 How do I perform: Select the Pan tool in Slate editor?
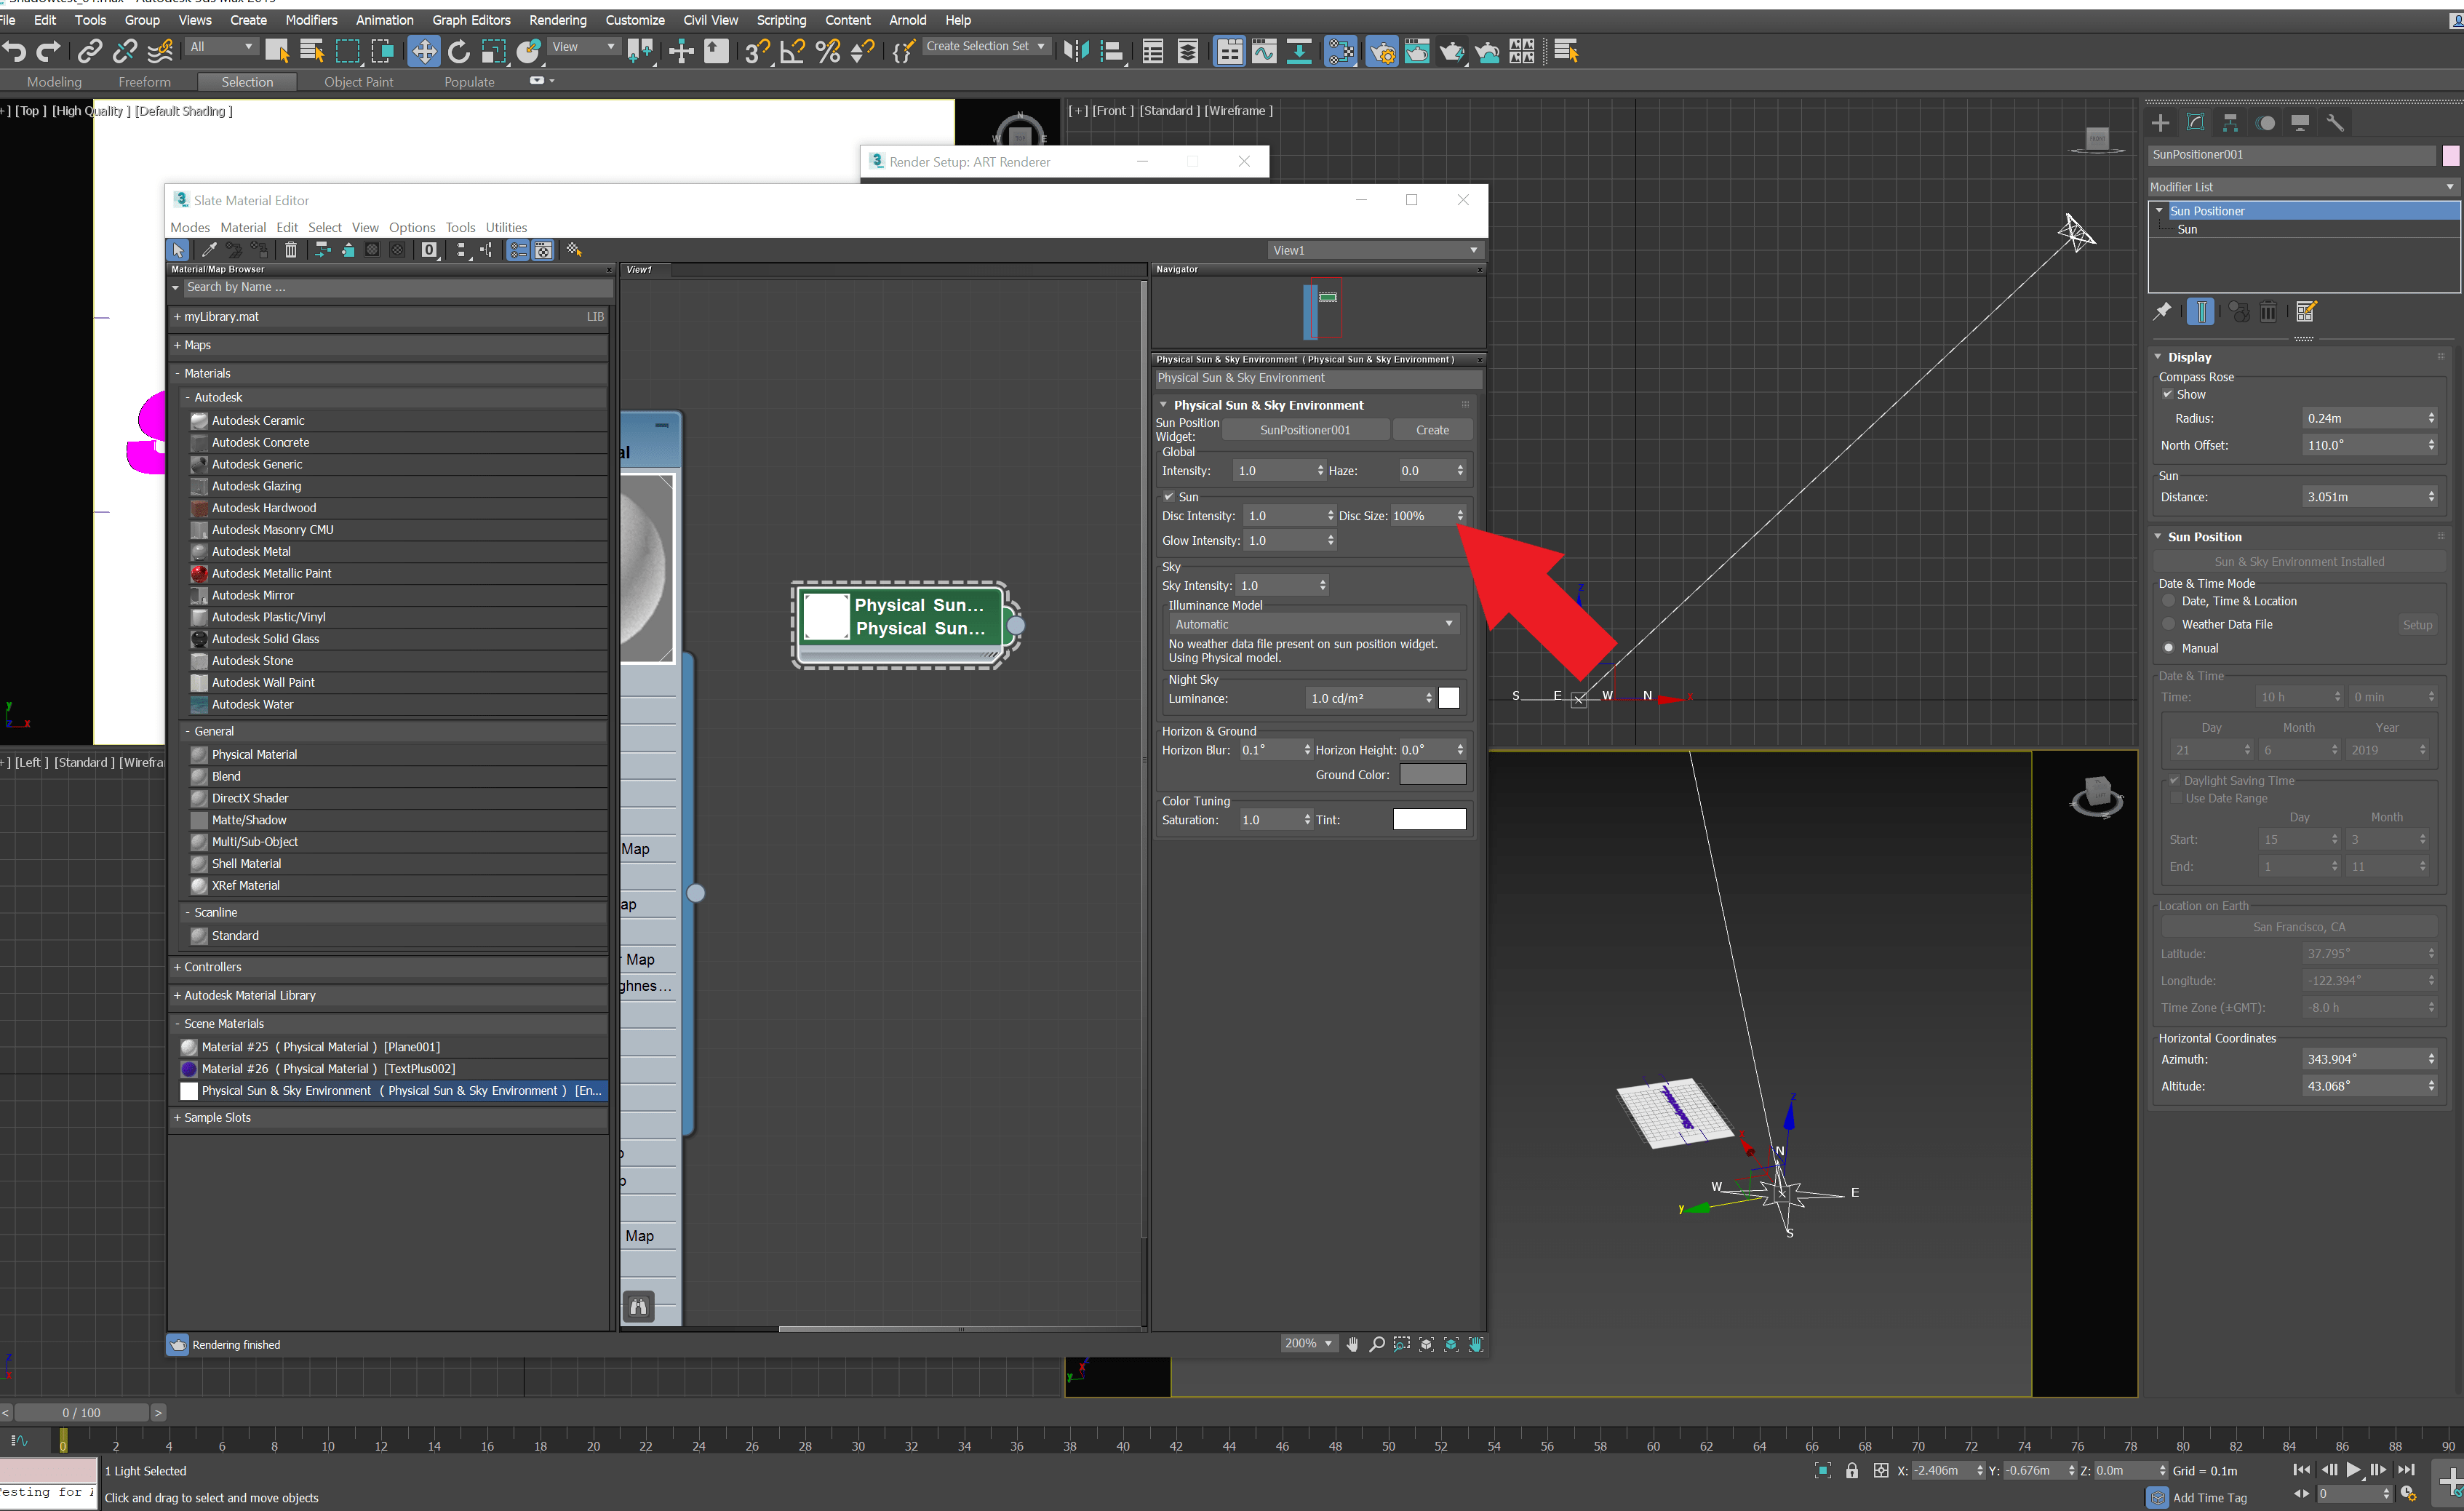click(x=1353, y=1344)
